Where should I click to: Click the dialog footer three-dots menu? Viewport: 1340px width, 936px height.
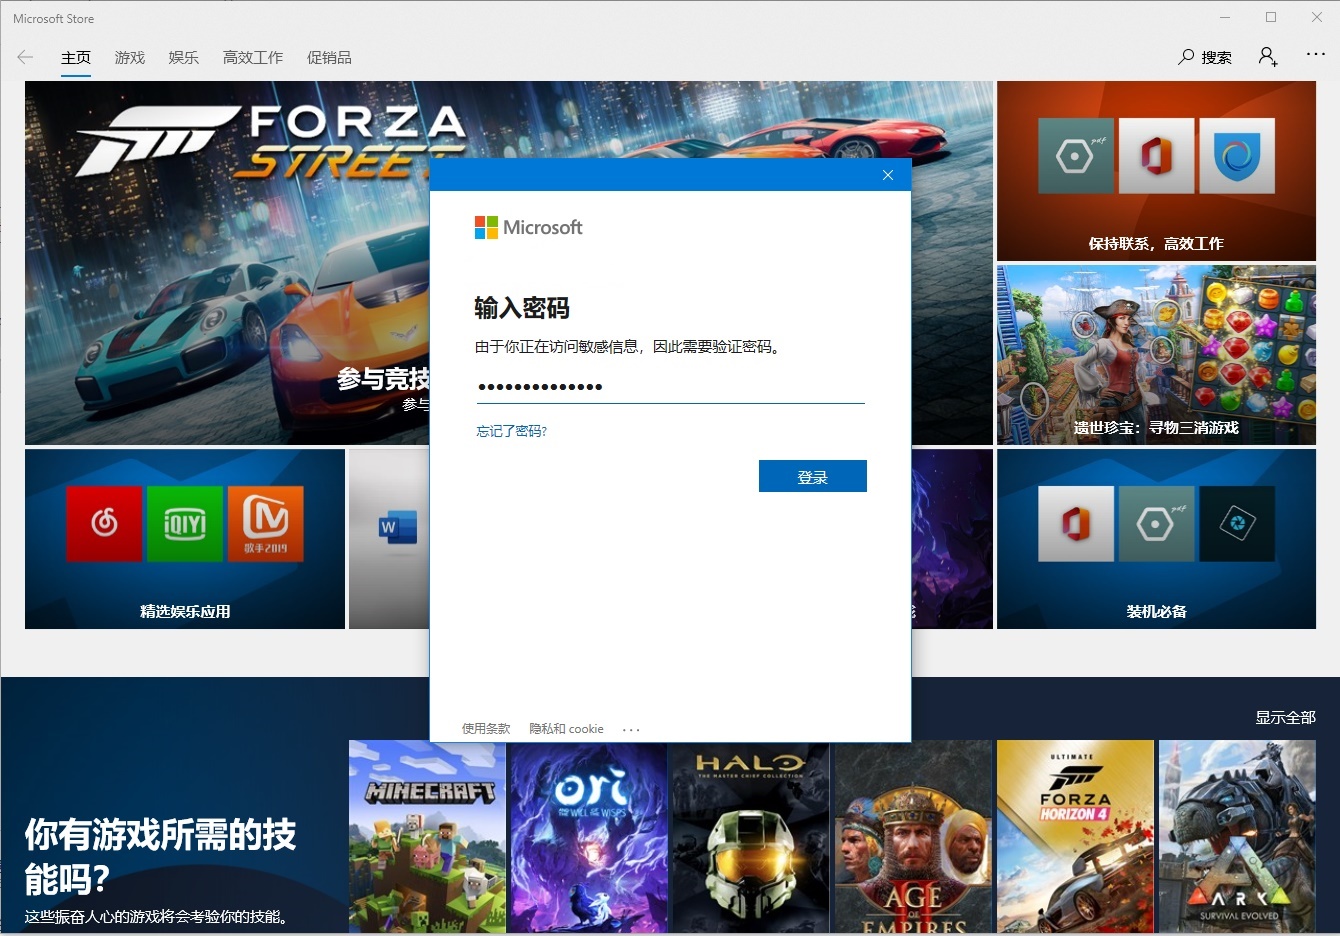pos(631,730)
